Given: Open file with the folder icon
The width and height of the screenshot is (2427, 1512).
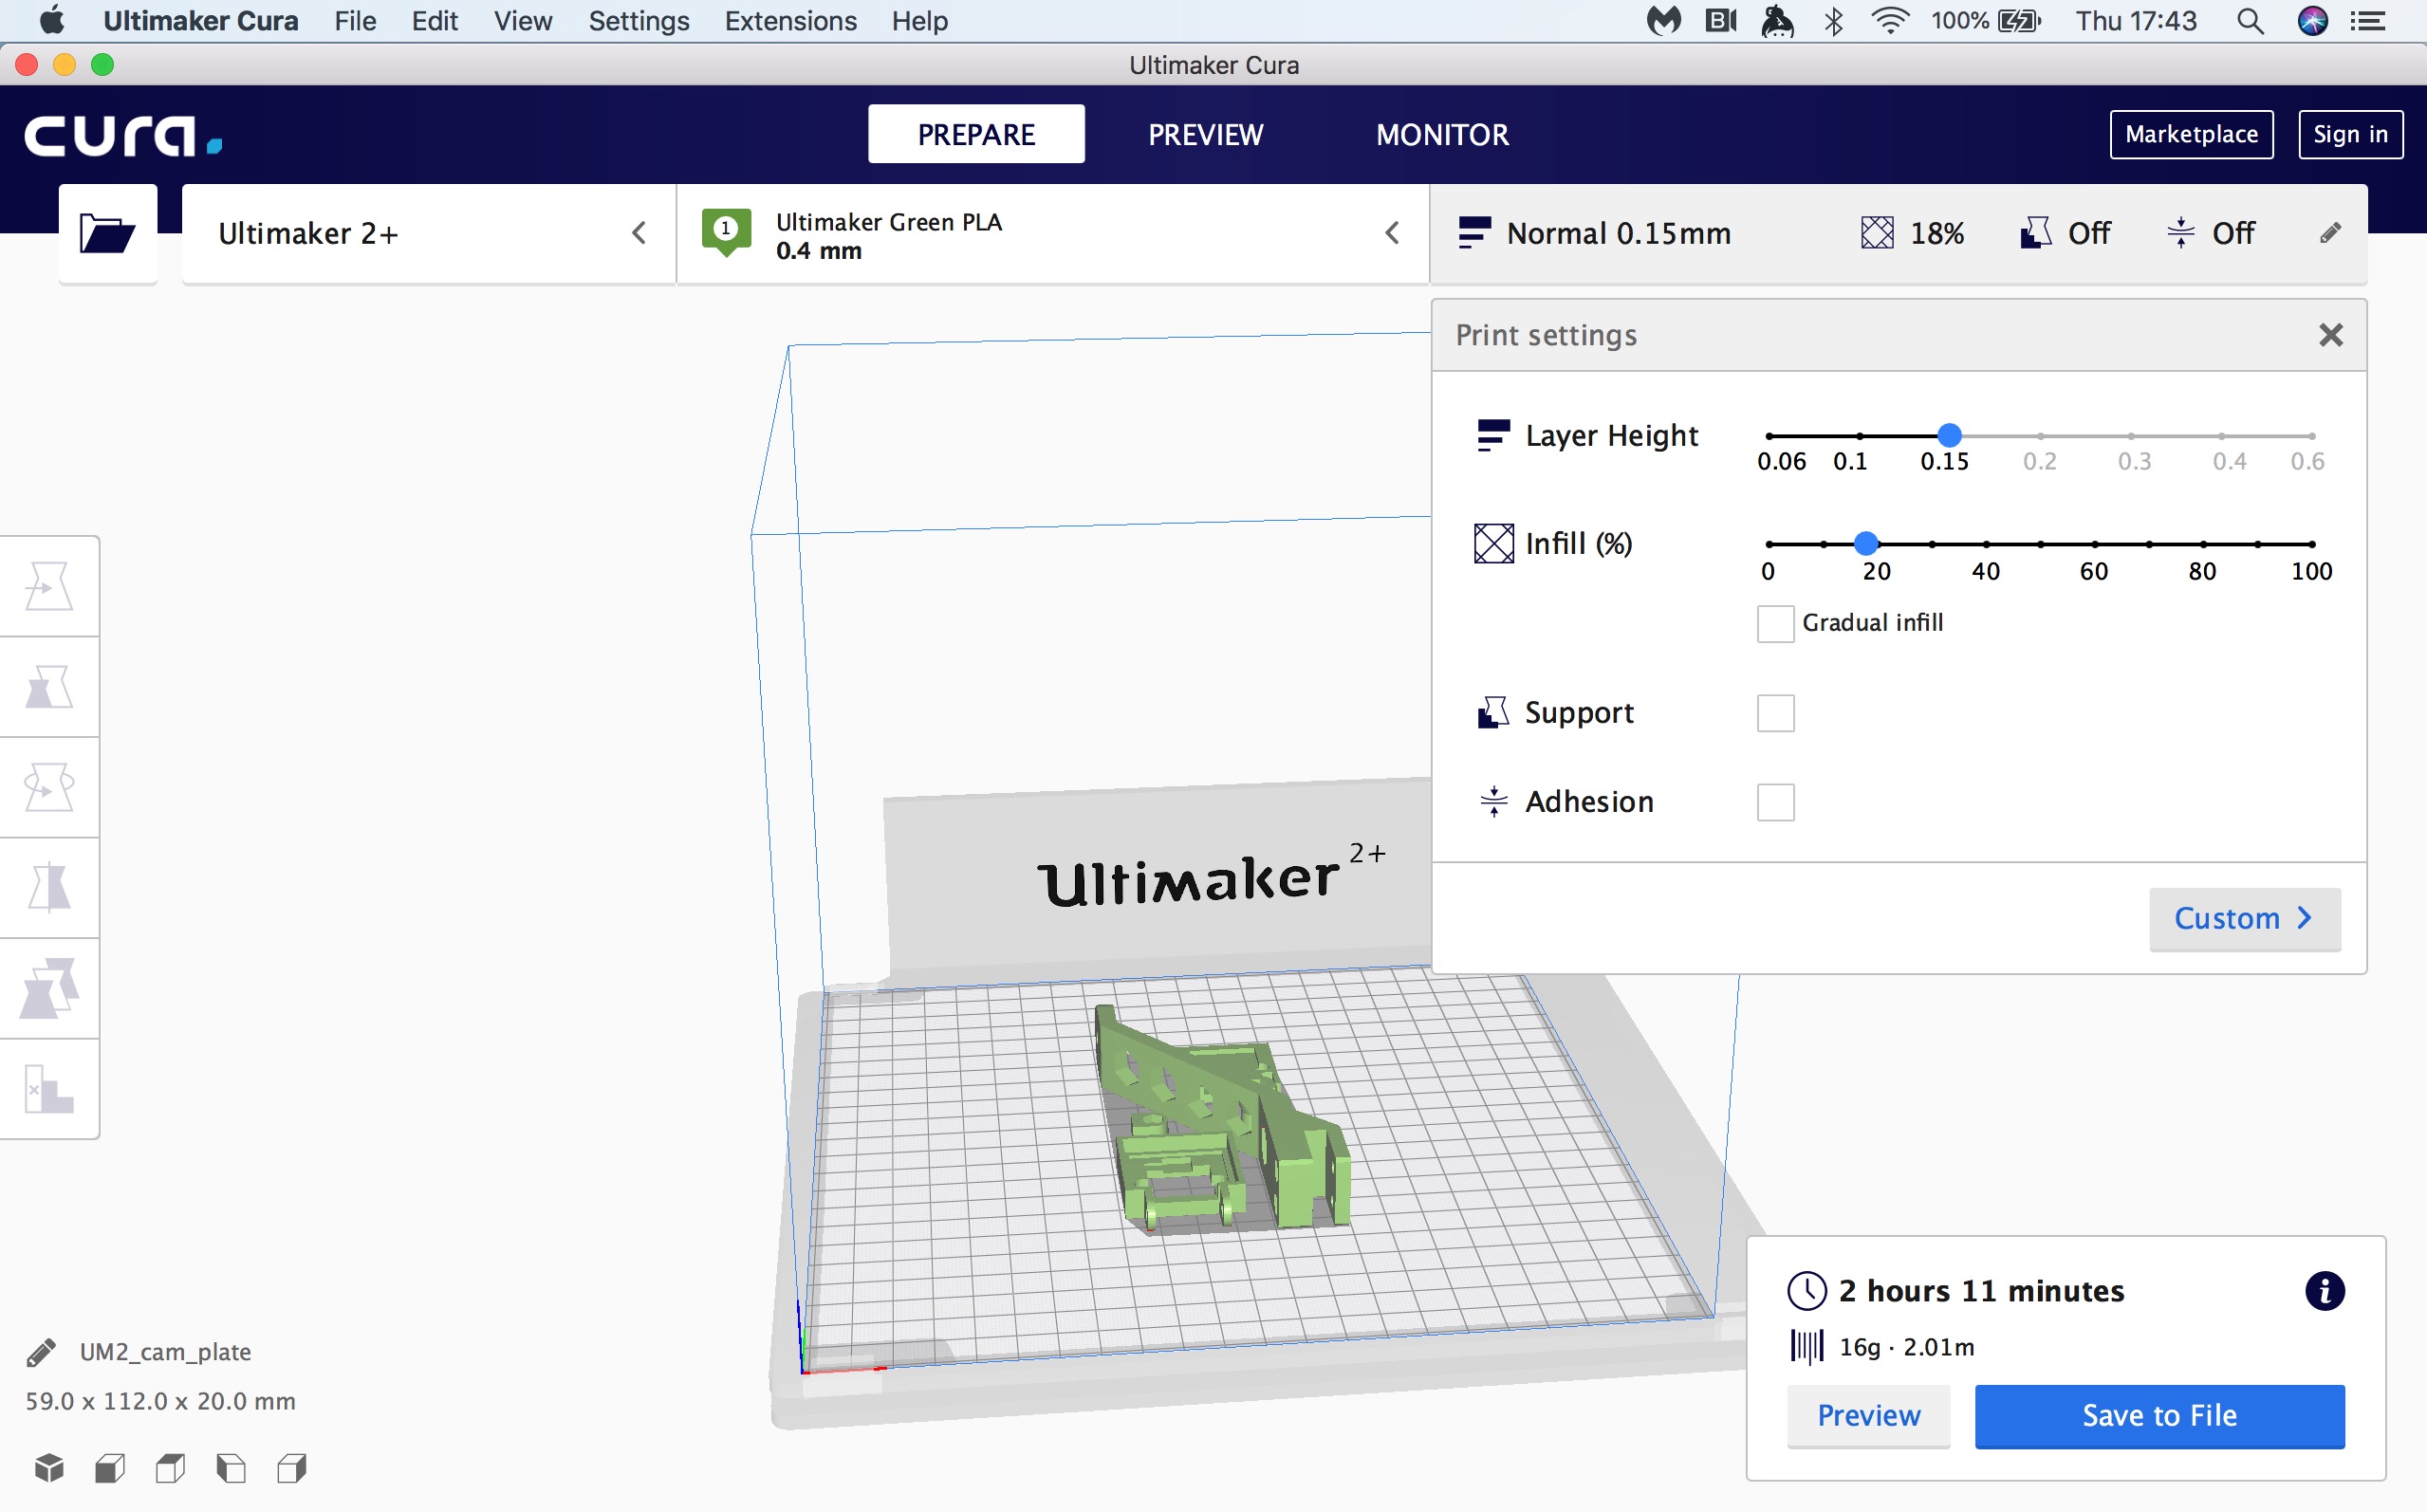Looking at the screenshot, I should [107, 234].
